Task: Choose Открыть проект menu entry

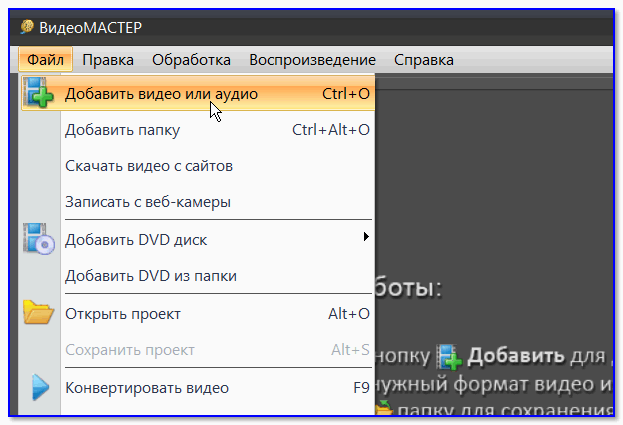Action: click(198, 314)
